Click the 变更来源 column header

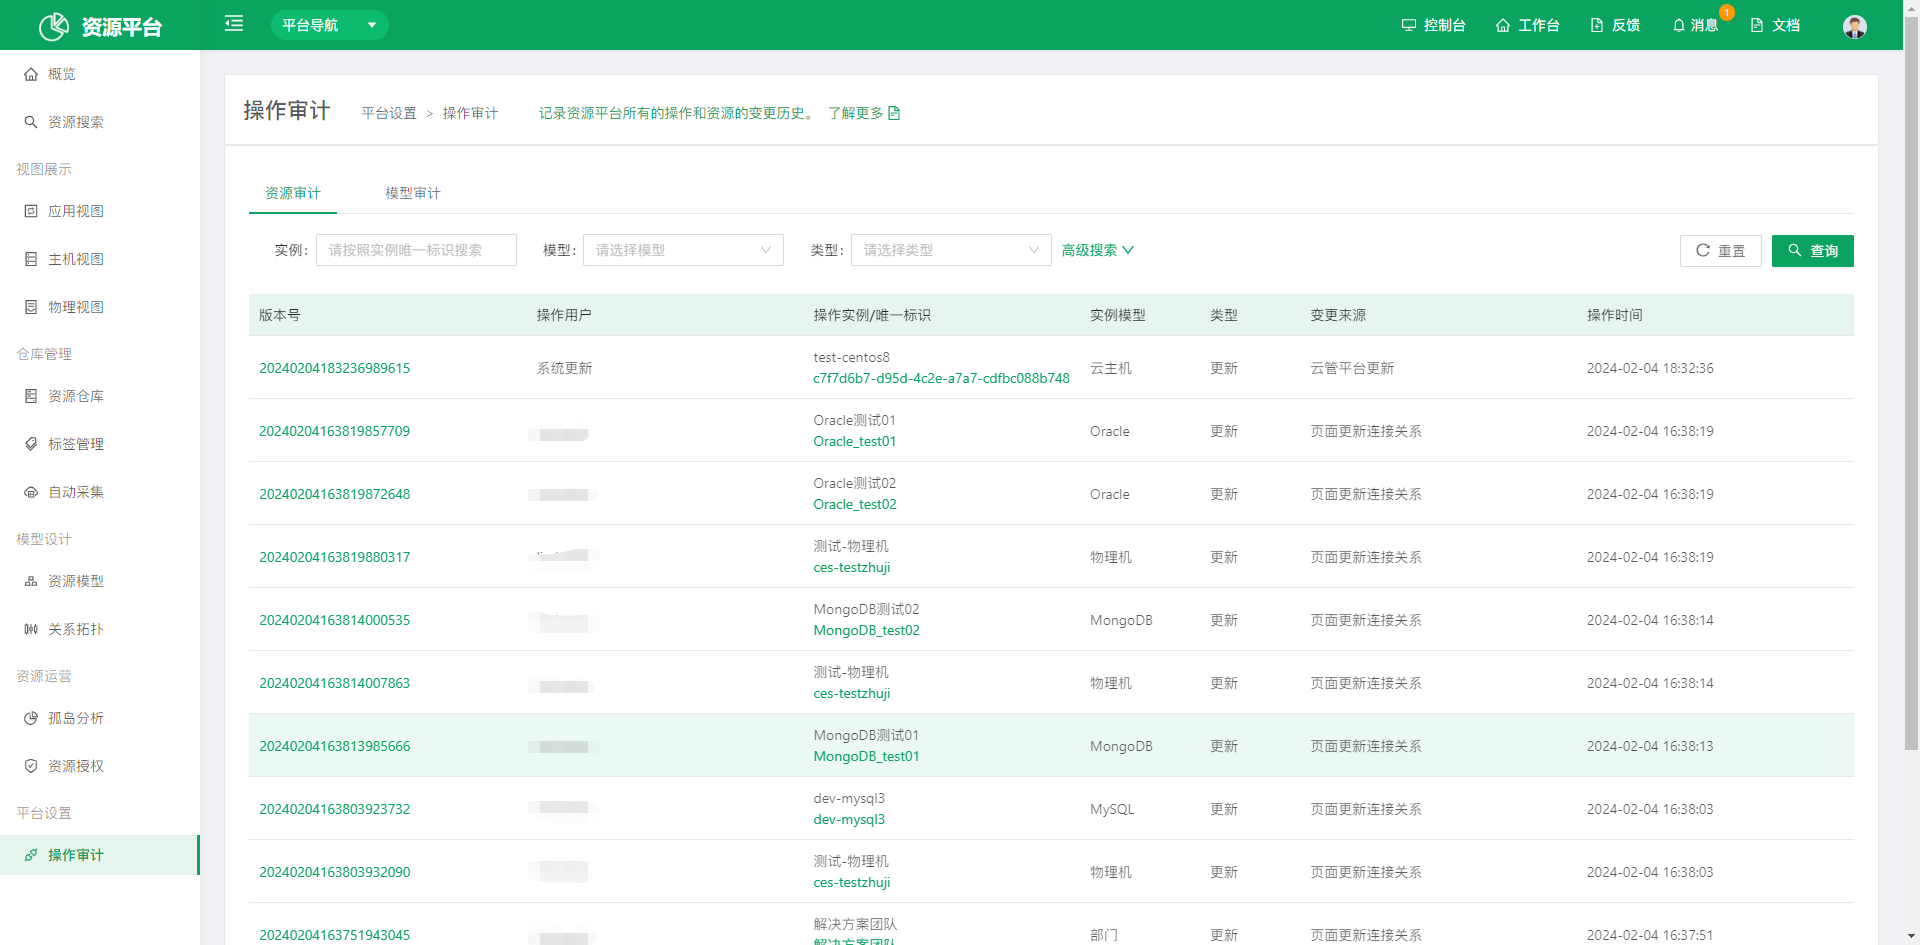(x=1338, y=315)
